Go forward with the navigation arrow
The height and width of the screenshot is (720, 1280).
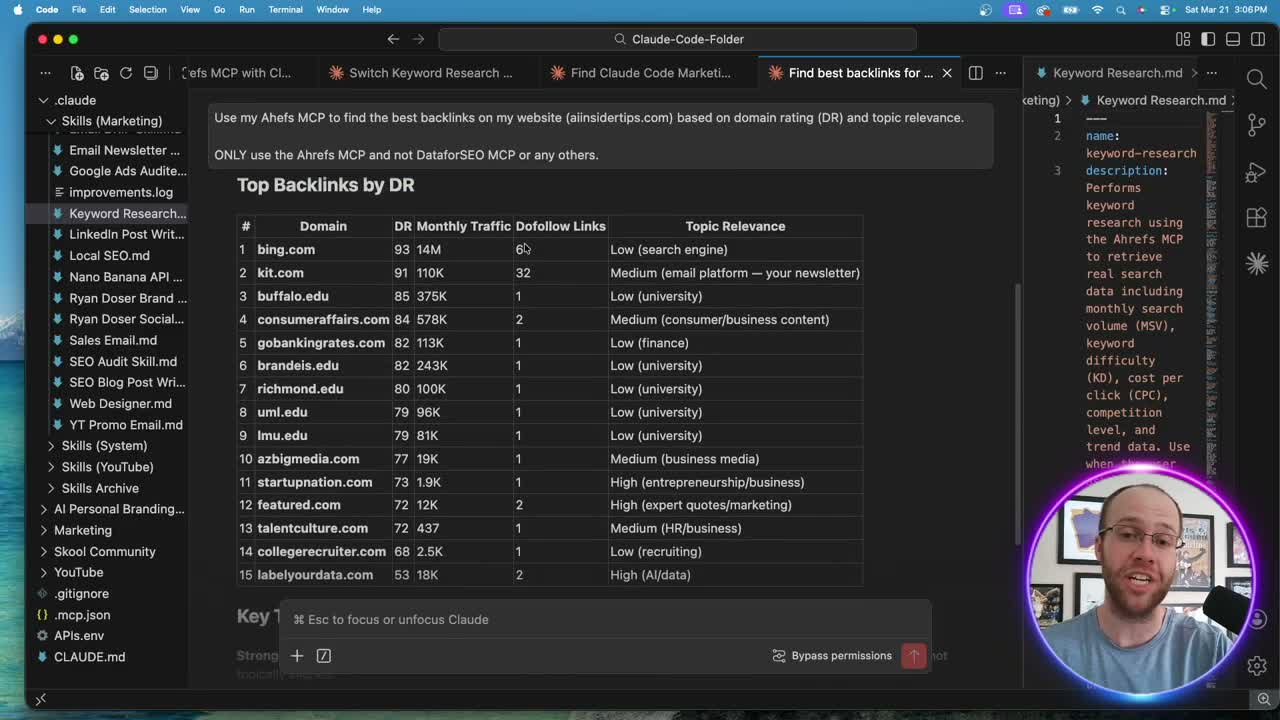click(x=419, y=39)
